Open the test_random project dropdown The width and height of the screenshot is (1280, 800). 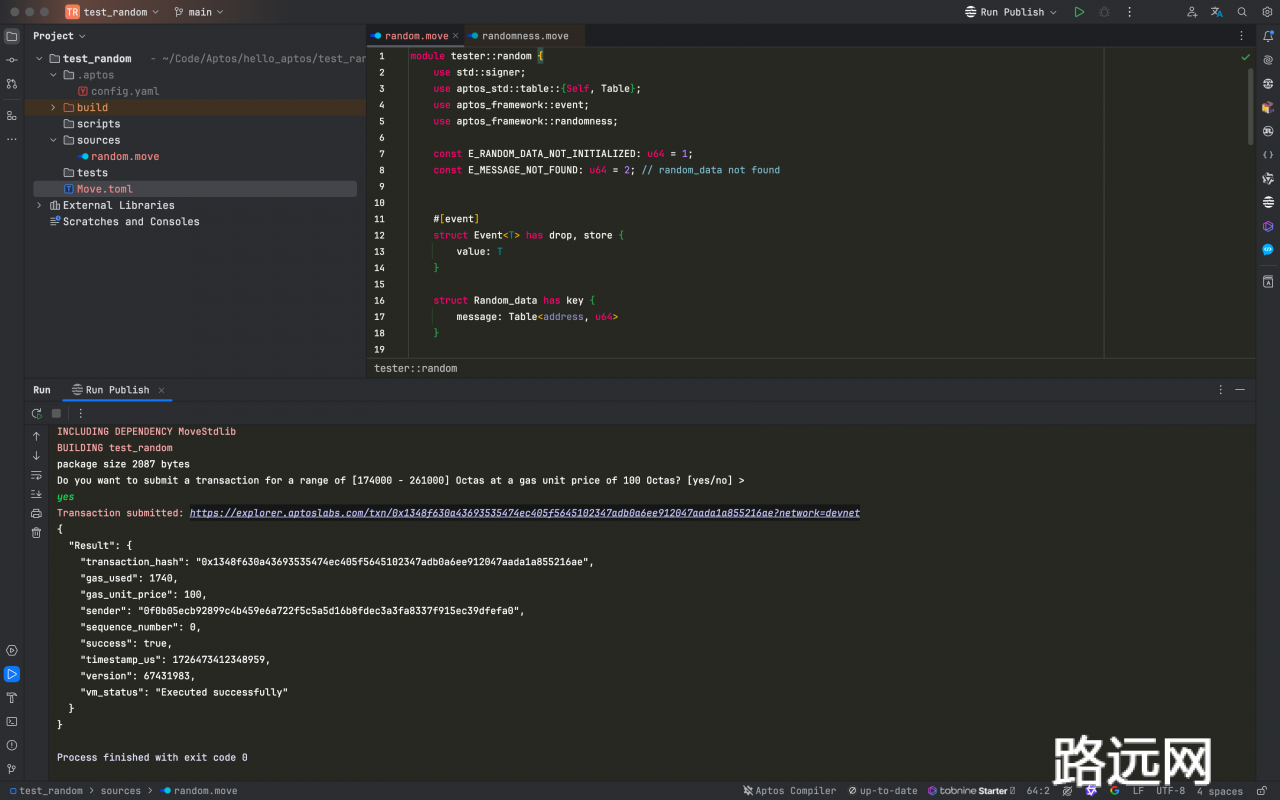pyautogui.click(x=112, y=12)
